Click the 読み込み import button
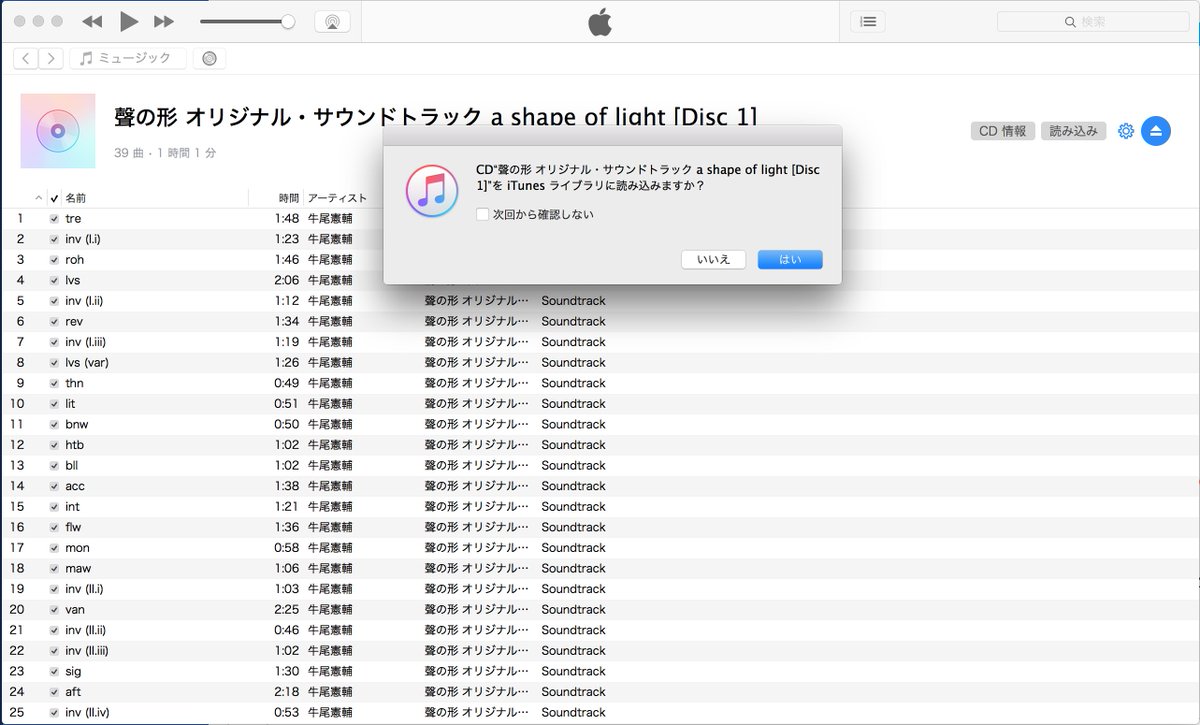Screen dimensions: 1200x725 (1073, 131)
